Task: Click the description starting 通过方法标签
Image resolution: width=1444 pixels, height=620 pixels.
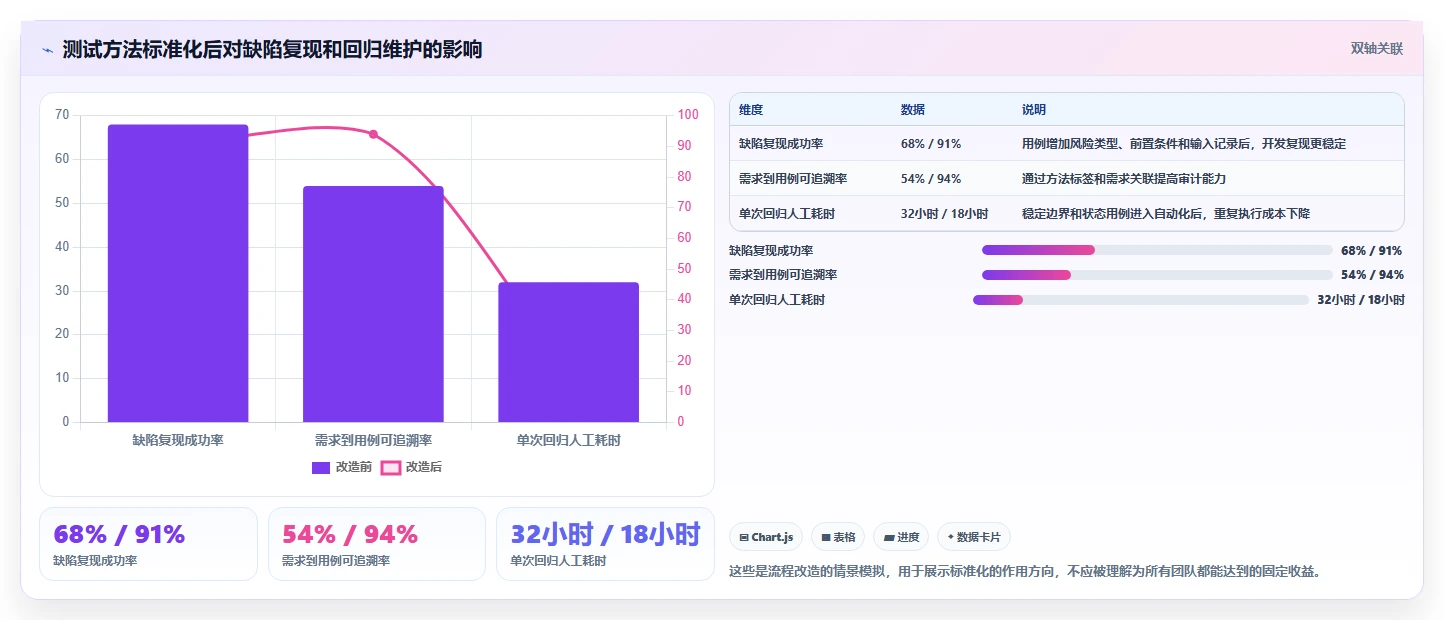Action: coord(1124,178)
